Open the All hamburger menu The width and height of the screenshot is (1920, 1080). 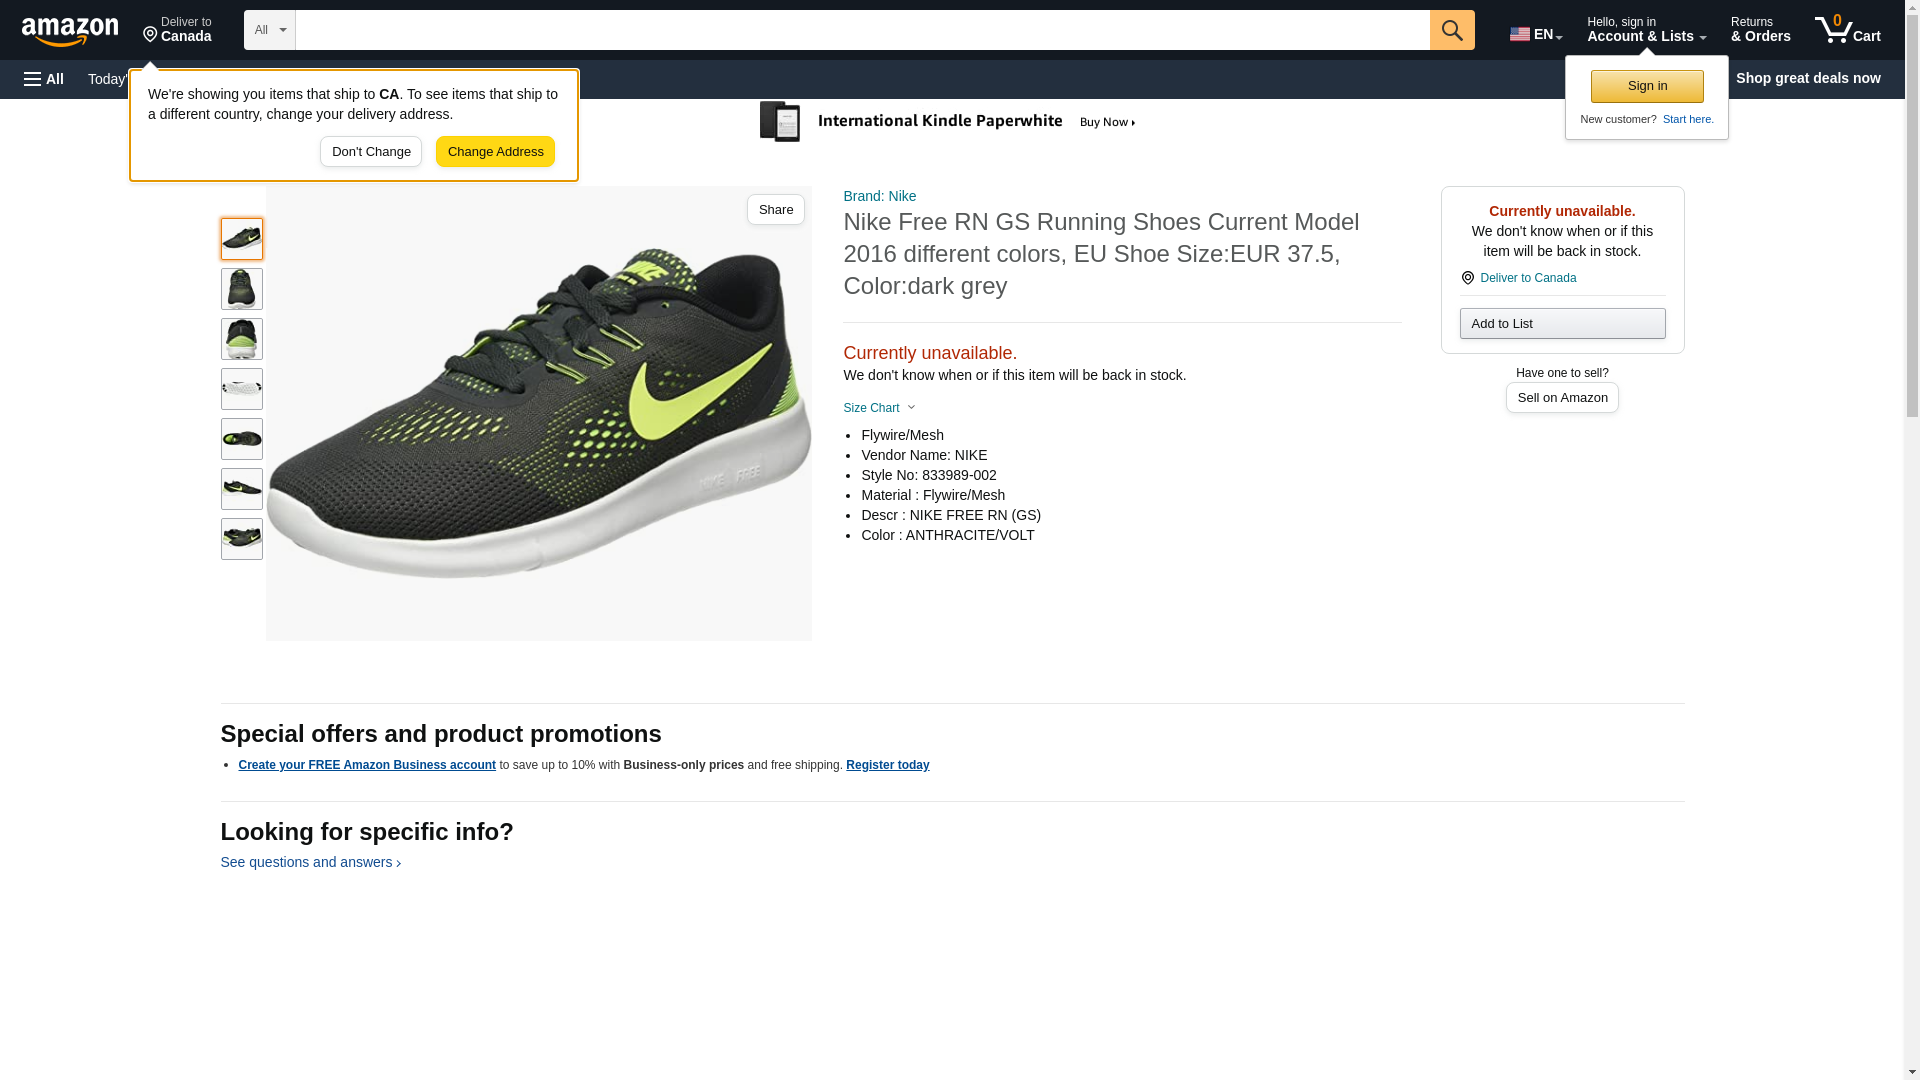44,79
